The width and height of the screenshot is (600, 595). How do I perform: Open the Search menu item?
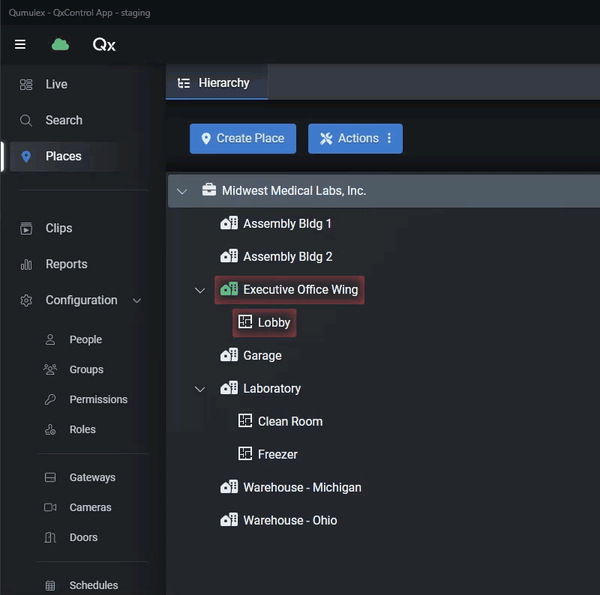[64, 120]
